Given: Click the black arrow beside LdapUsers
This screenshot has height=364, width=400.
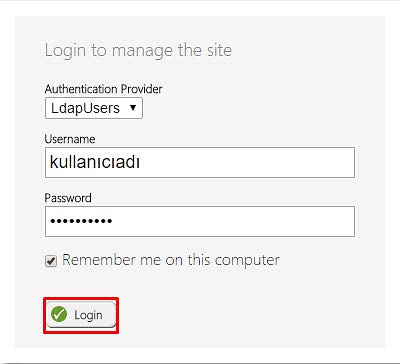Looking at the screenshot, I should [133, 108].
